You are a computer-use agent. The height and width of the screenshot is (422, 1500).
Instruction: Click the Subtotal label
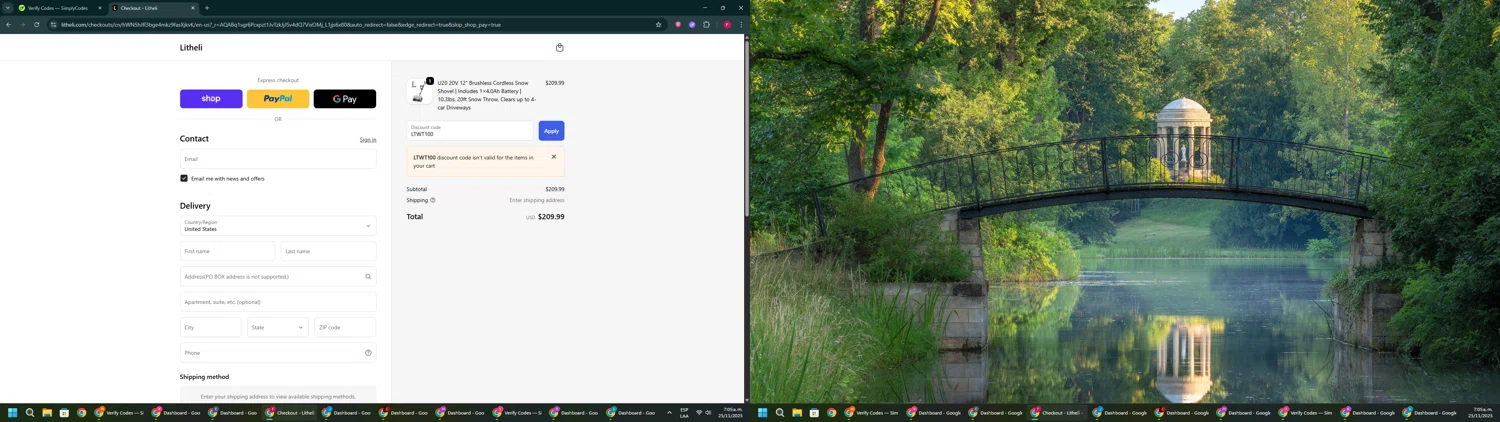click(417, 189)
